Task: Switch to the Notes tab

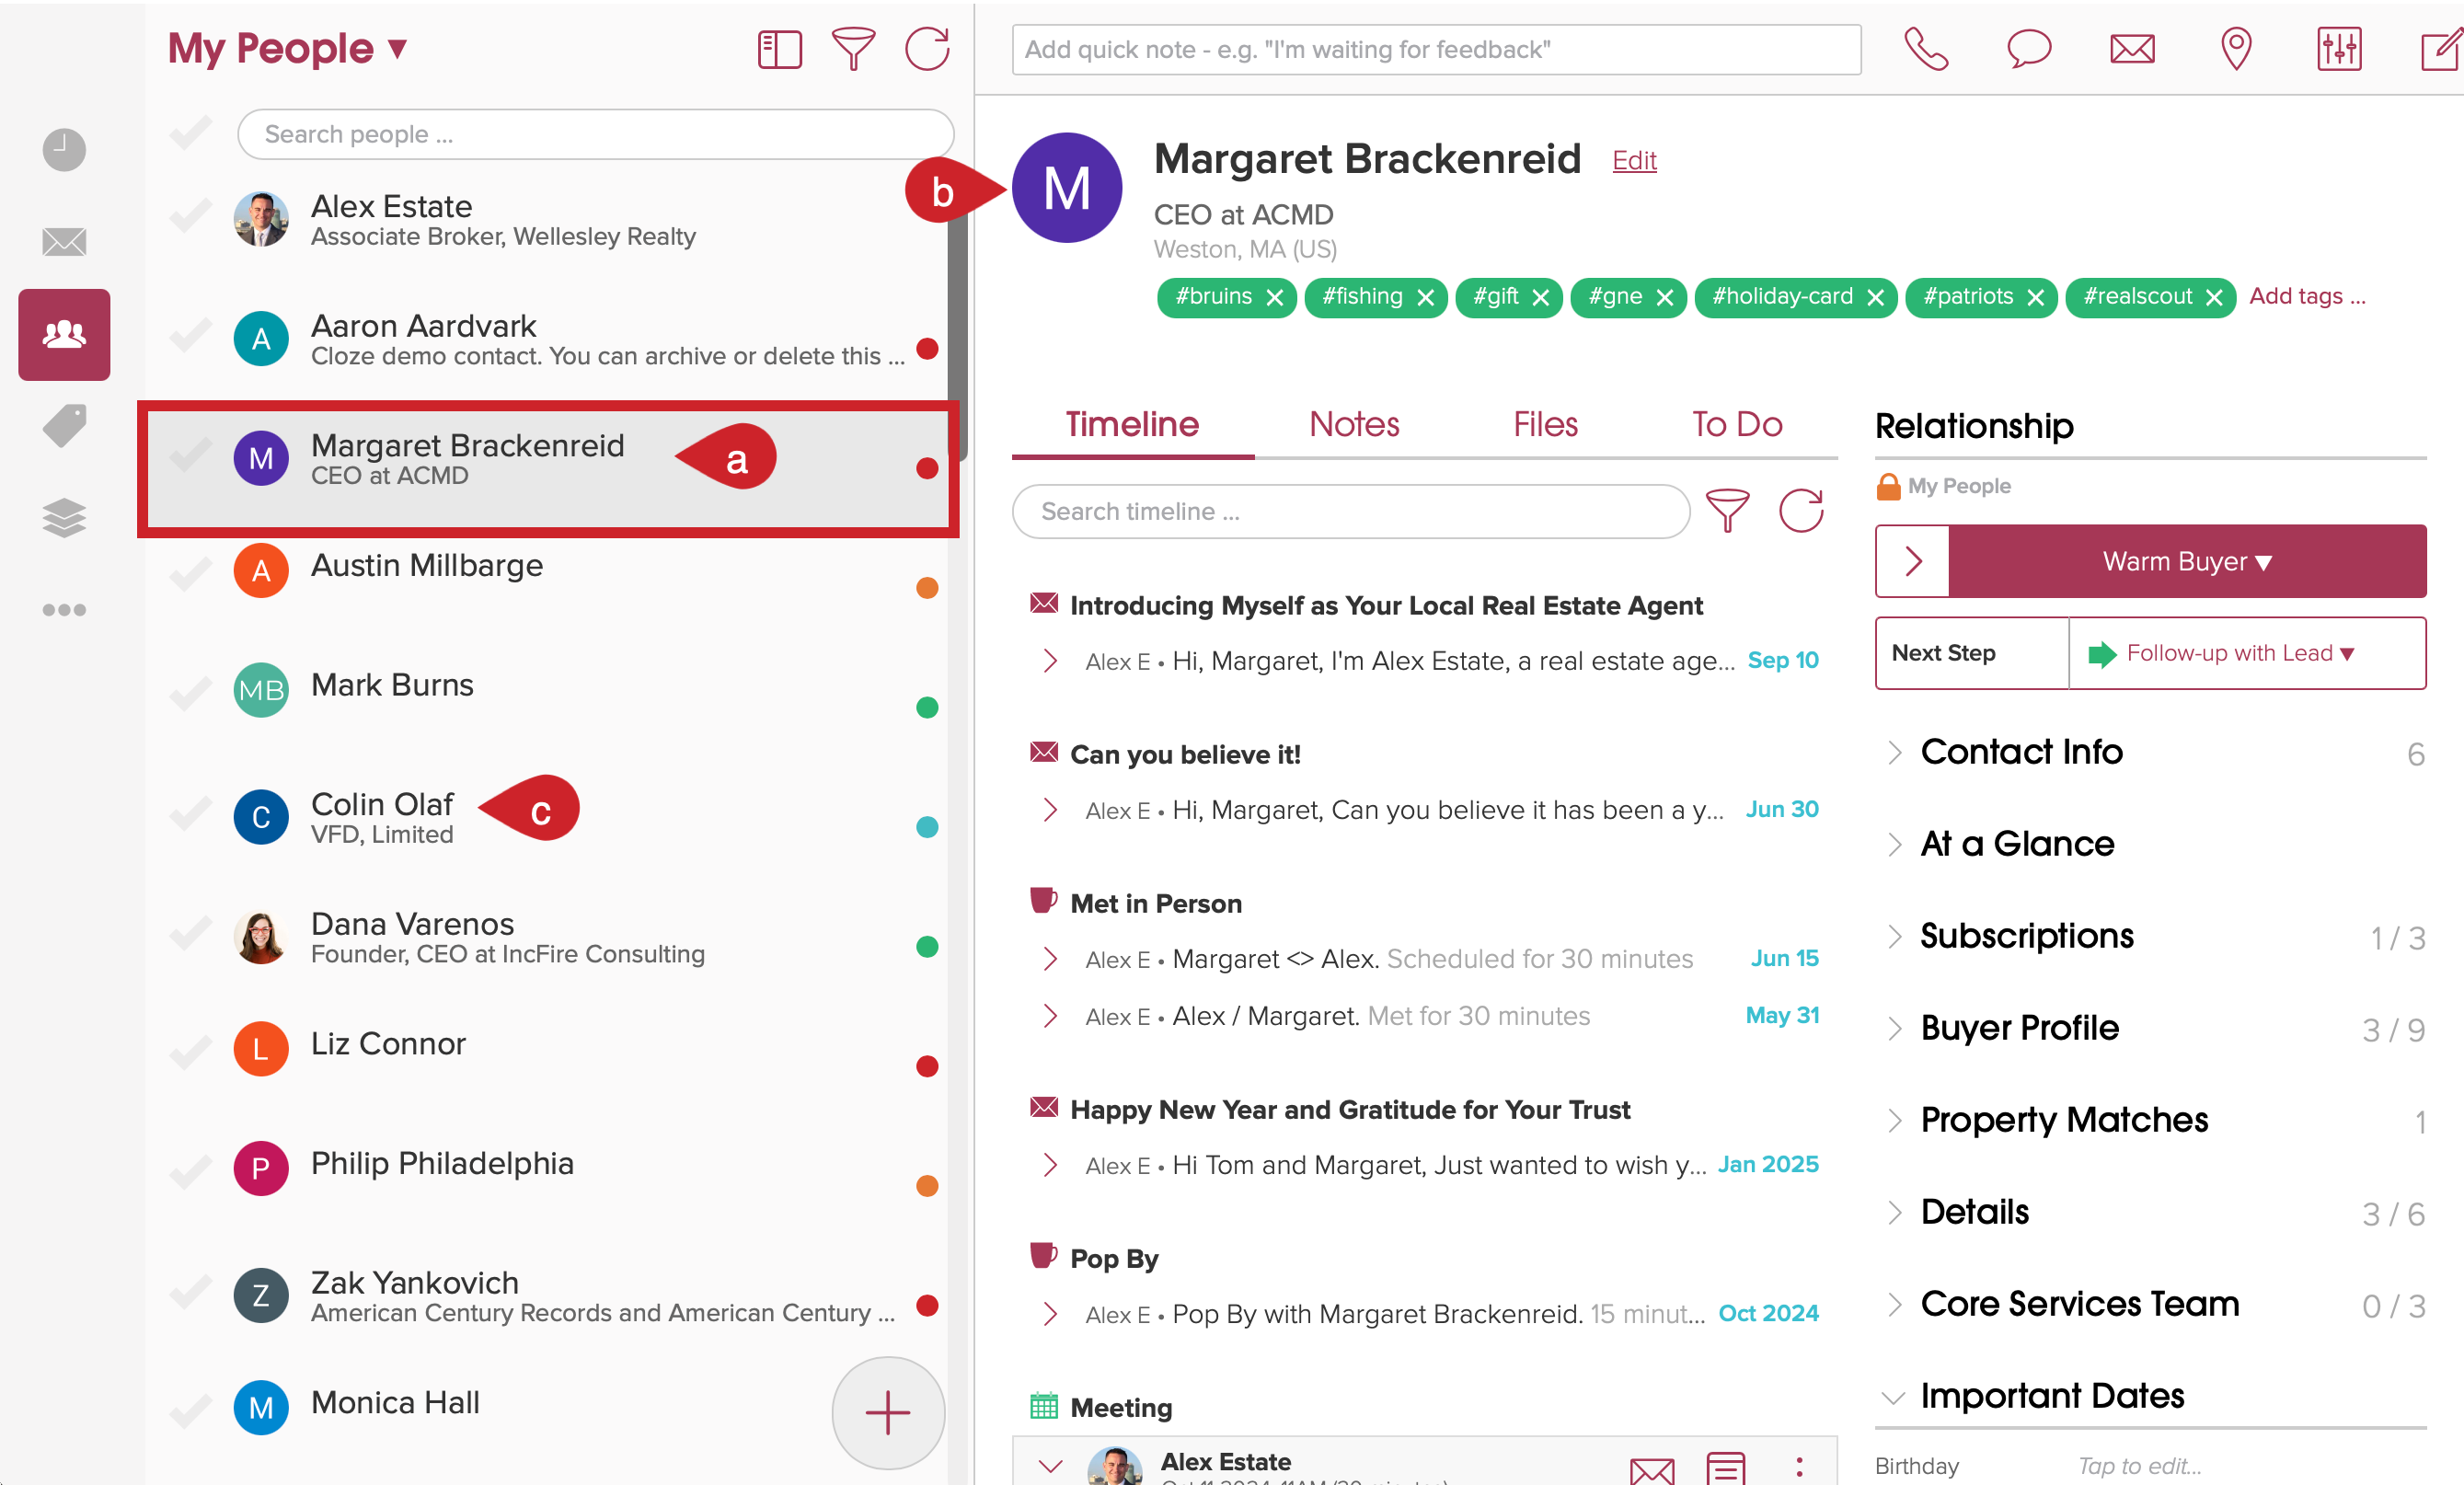Action: [1353, 425]
